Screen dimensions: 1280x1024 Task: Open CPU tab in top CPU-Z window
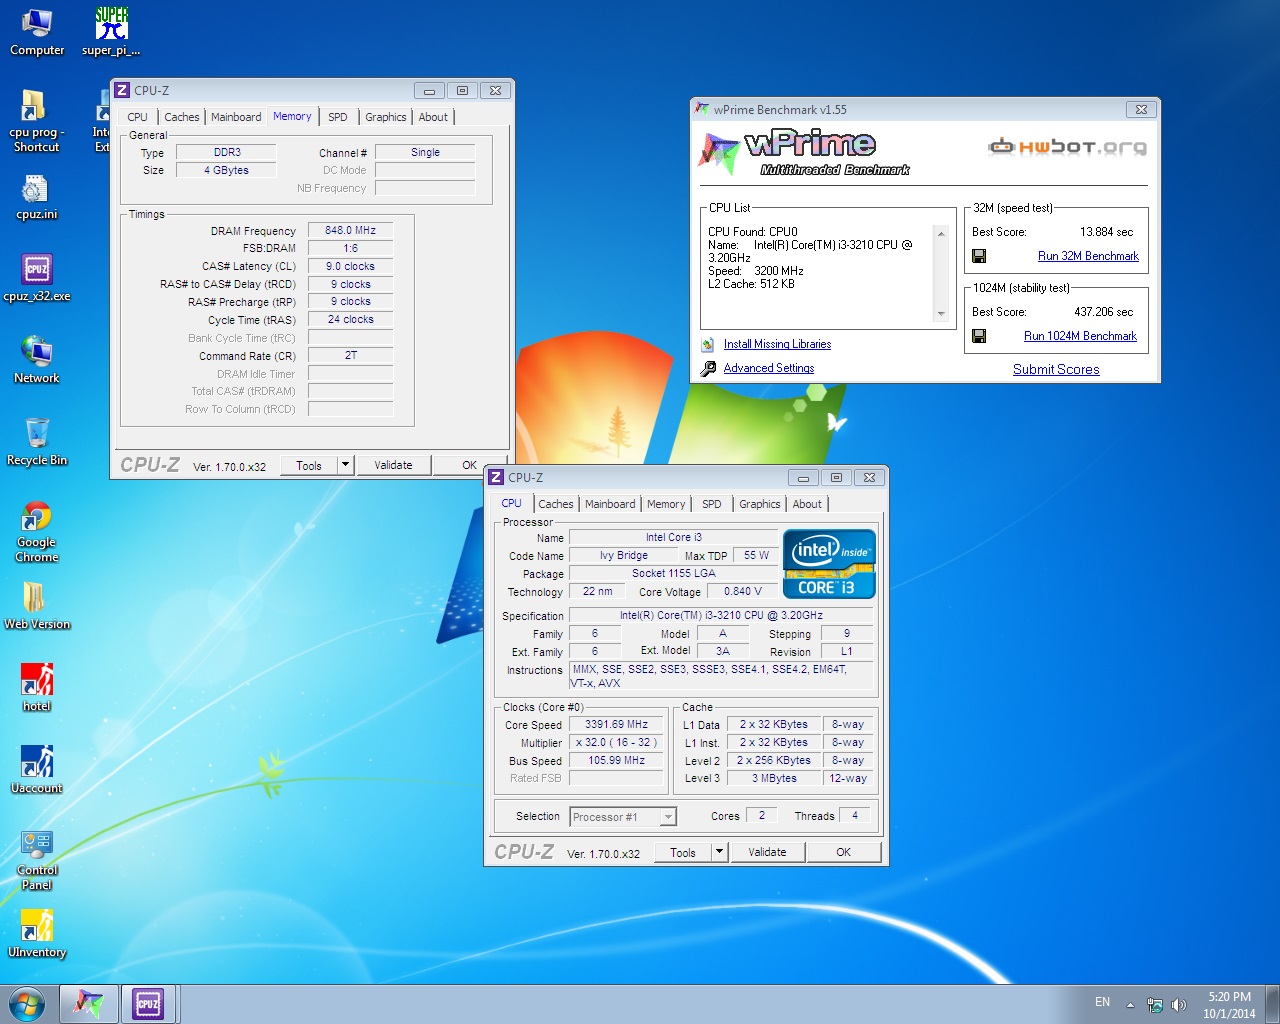137,117
